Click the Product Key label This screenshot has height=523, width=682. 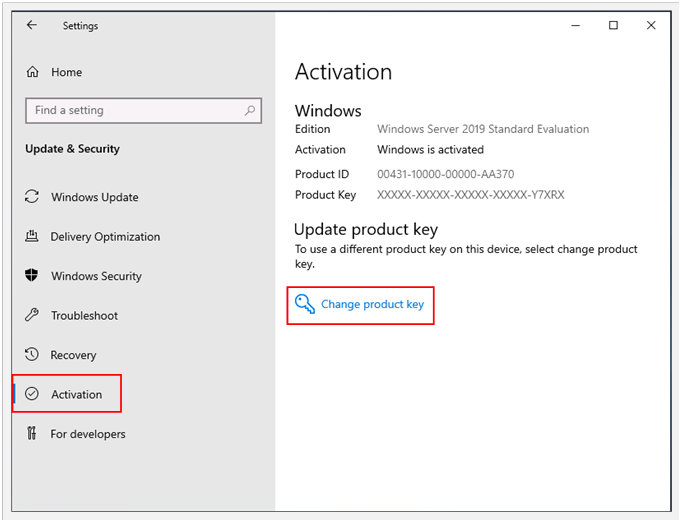[x=325, y=195]
